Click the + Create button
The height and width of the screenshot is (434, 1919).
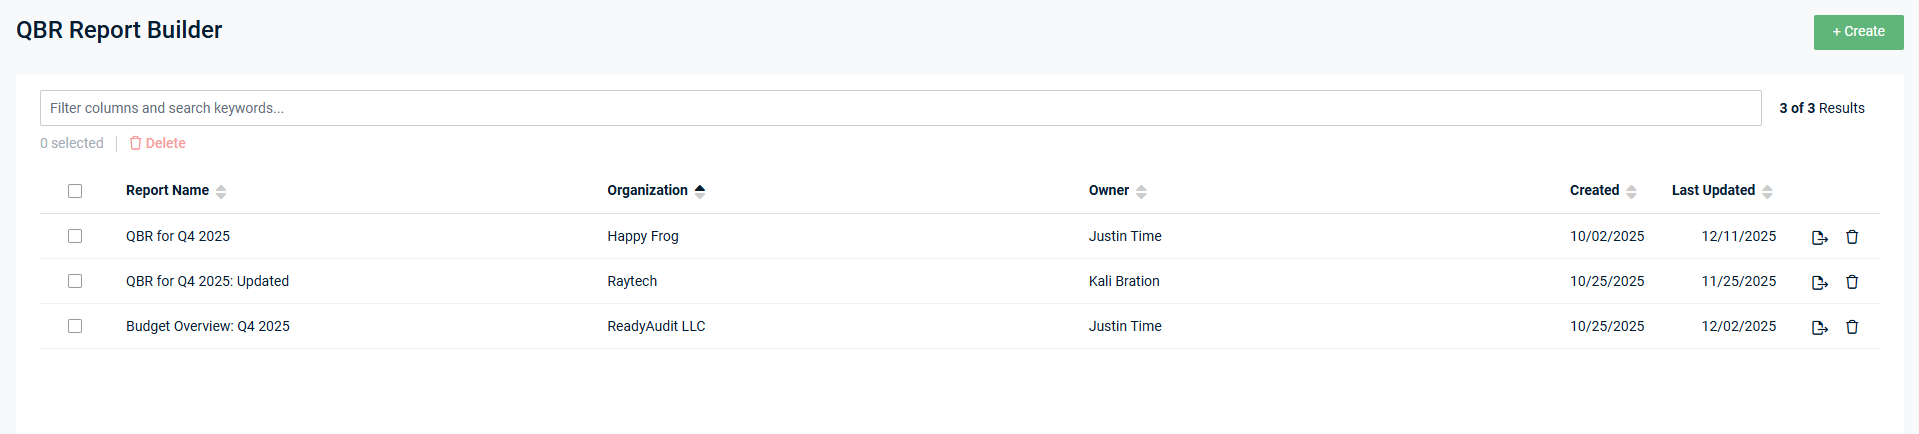pyautogui.click(x=1858, y=32)
